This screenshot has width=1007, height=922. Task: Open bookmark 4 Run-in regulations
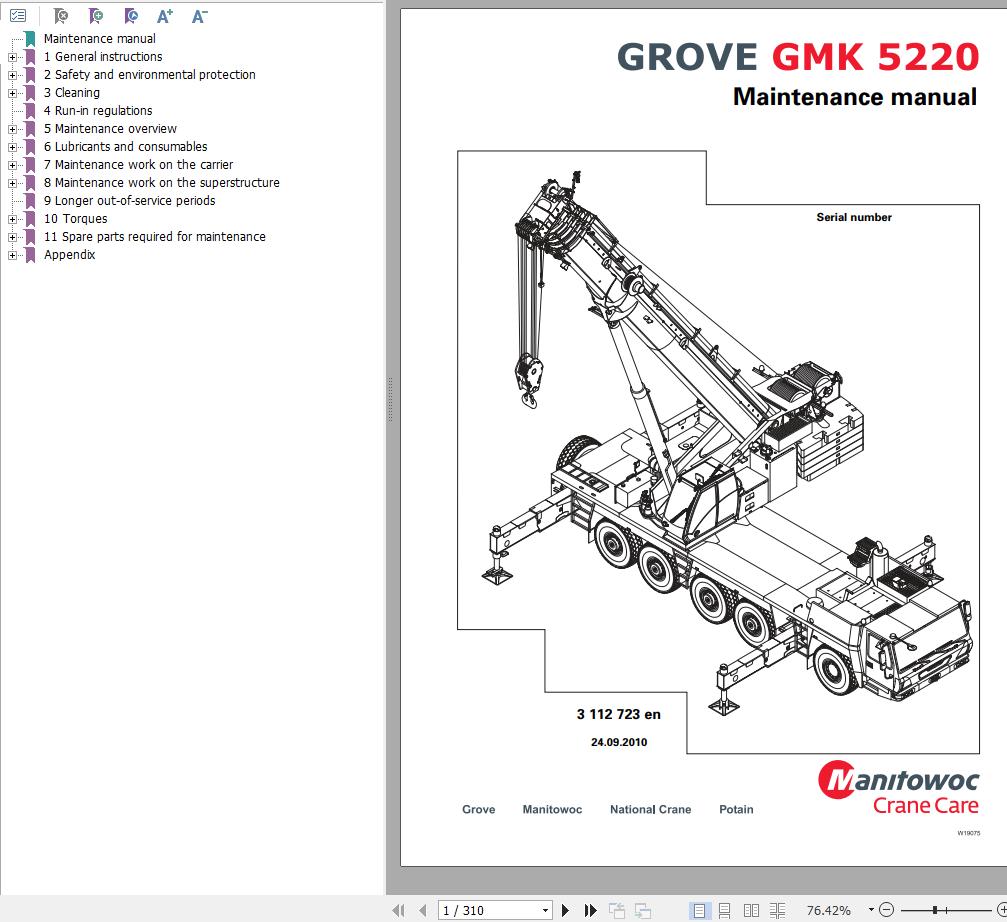coord(98,110)
